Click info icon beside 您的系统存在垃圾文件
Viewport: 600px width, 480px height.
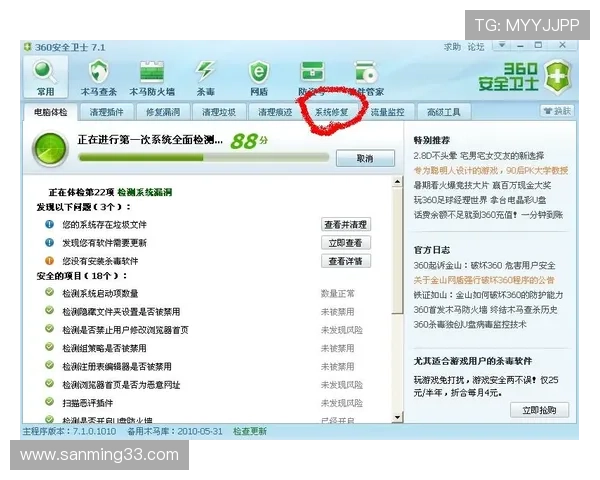coord(49,224)
